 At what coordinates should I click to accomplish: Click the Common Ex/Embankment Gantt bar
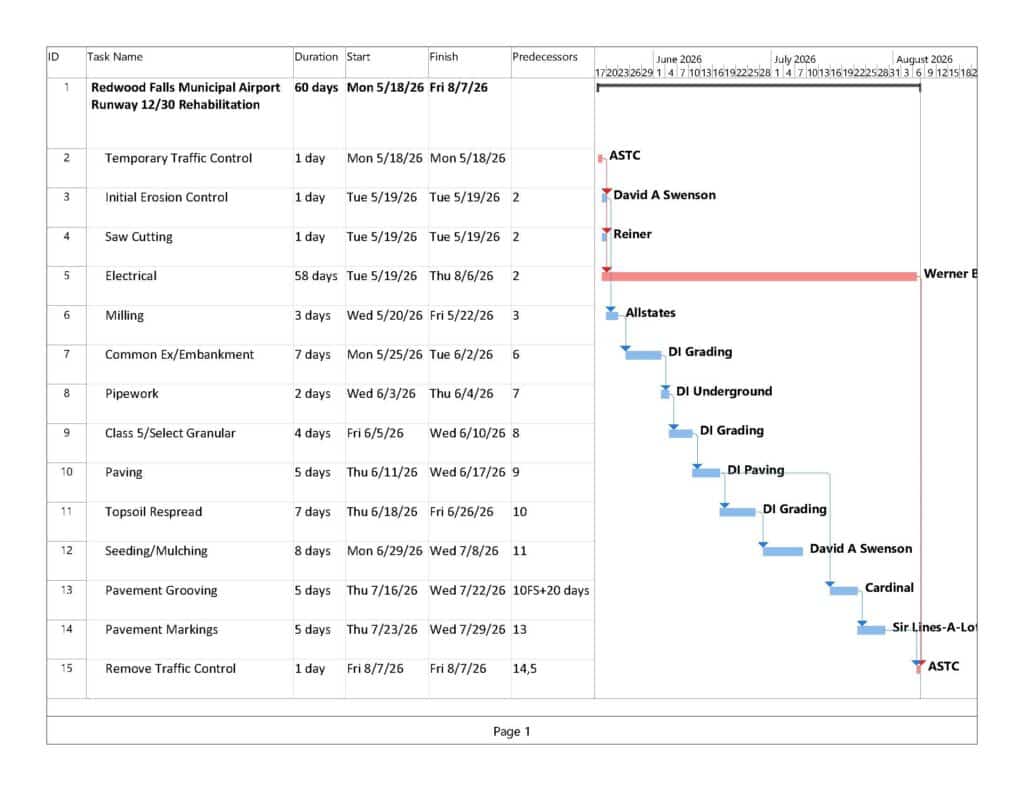(x=643, y=355)
